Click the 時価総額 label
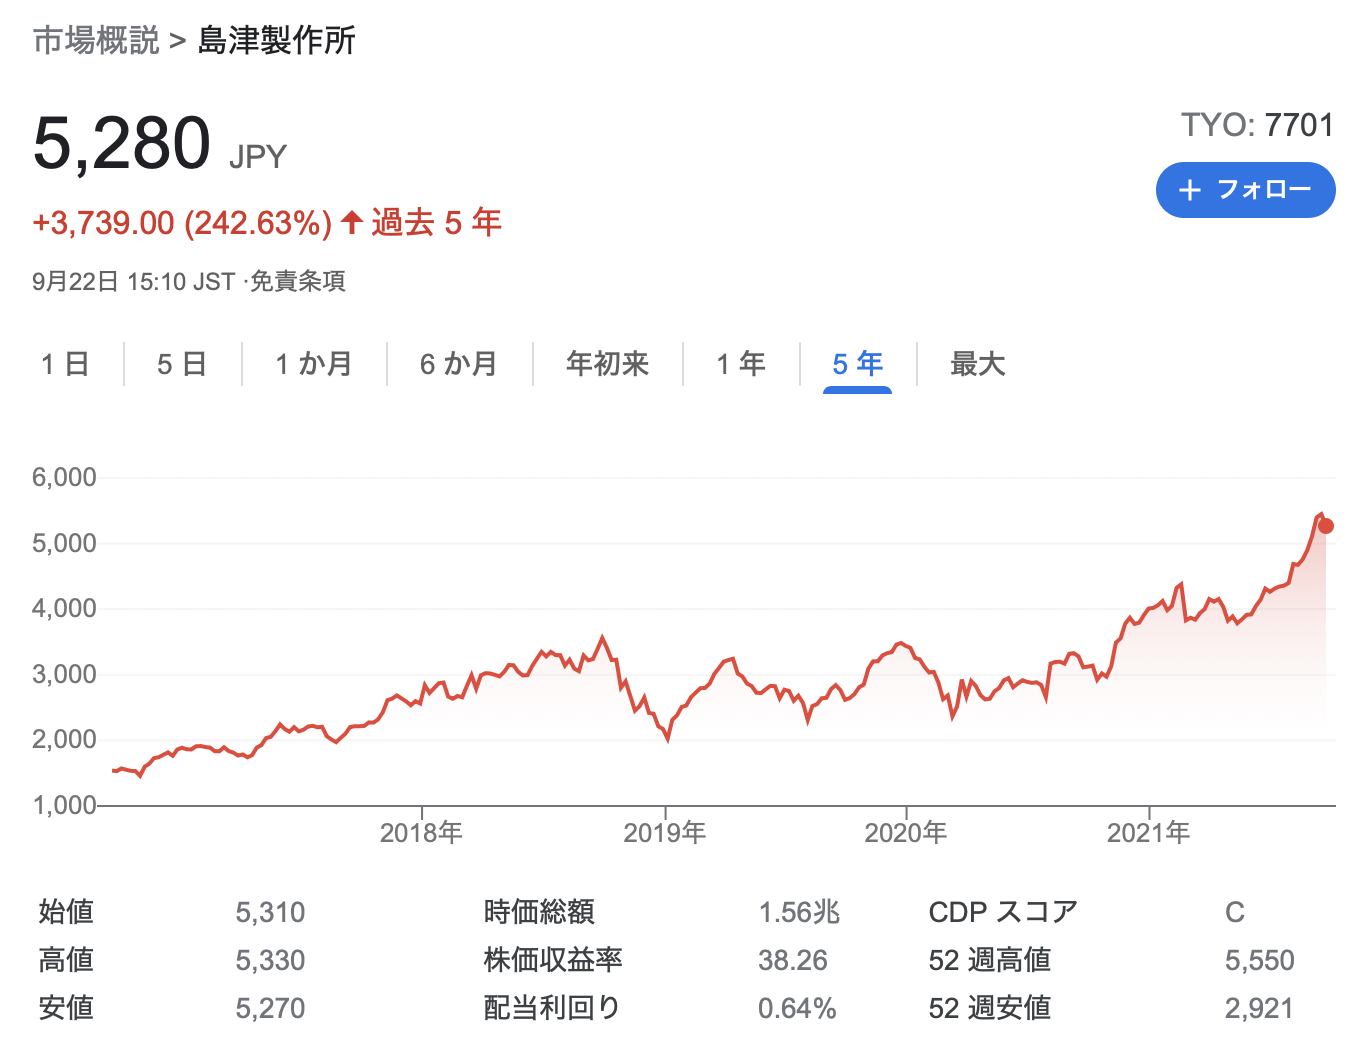Viewport: 1350px width, 1046px height. click(539, 912)
